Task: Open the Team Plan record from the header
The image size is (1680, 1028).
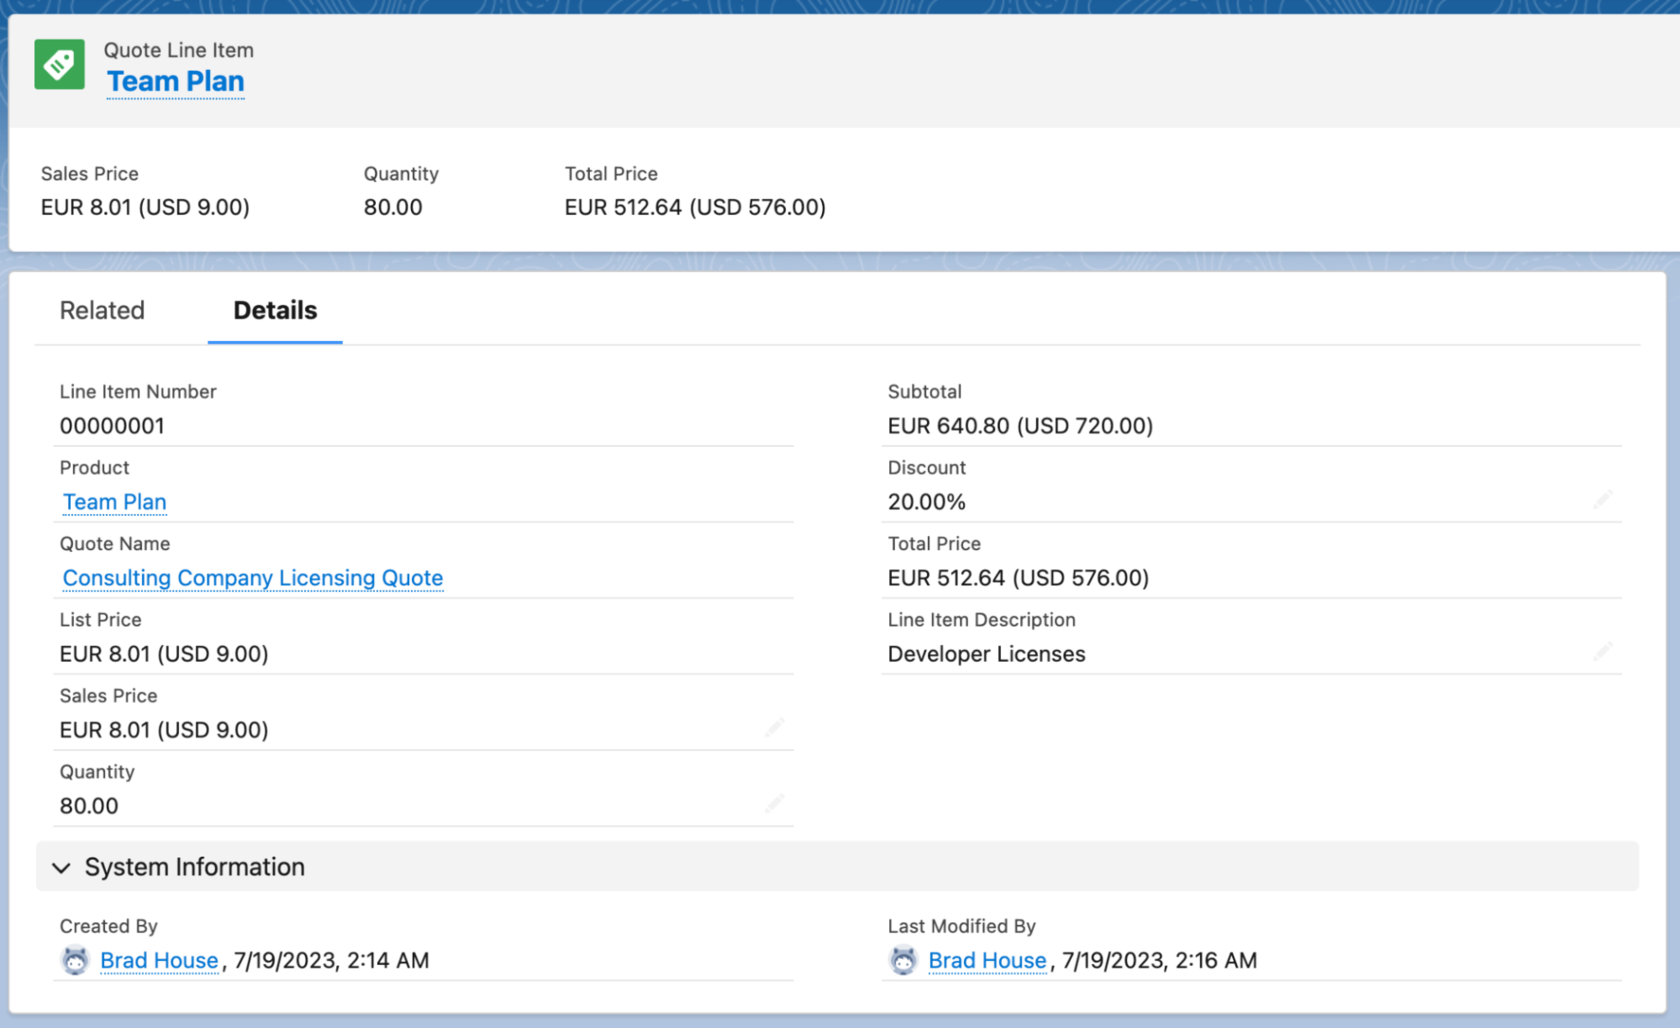Action: tap(175, 82)
